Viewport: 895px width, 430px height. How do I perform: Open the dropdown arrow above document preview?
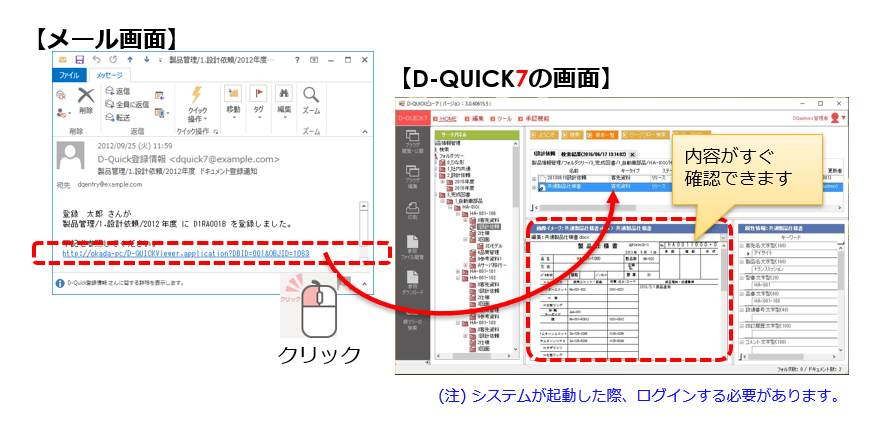[723, 237]
